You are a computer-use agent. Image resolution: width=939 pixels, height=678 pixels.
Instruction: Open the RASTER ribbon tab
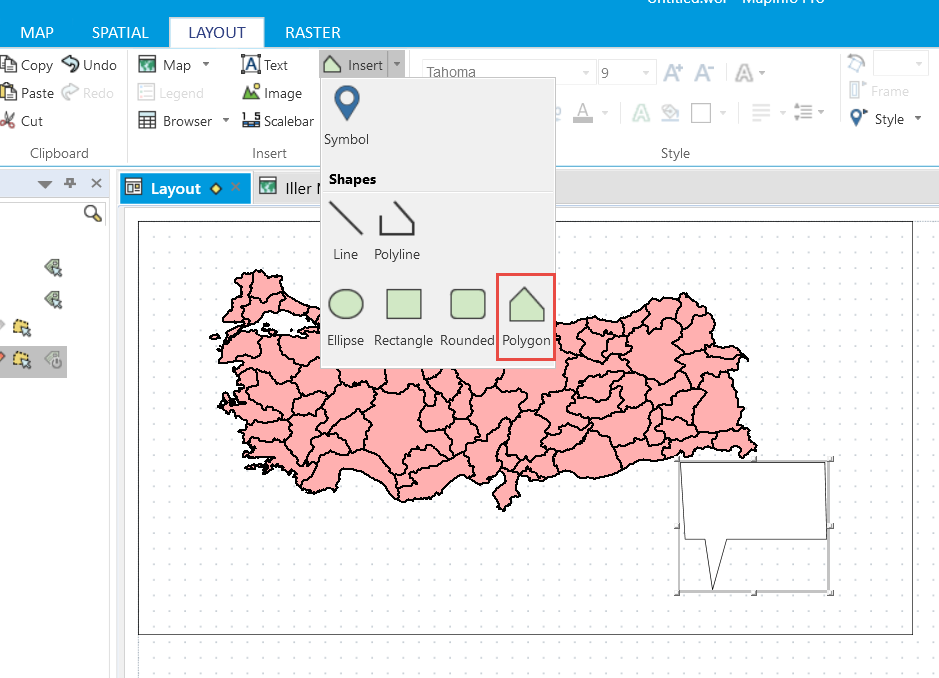coord(313,32)
